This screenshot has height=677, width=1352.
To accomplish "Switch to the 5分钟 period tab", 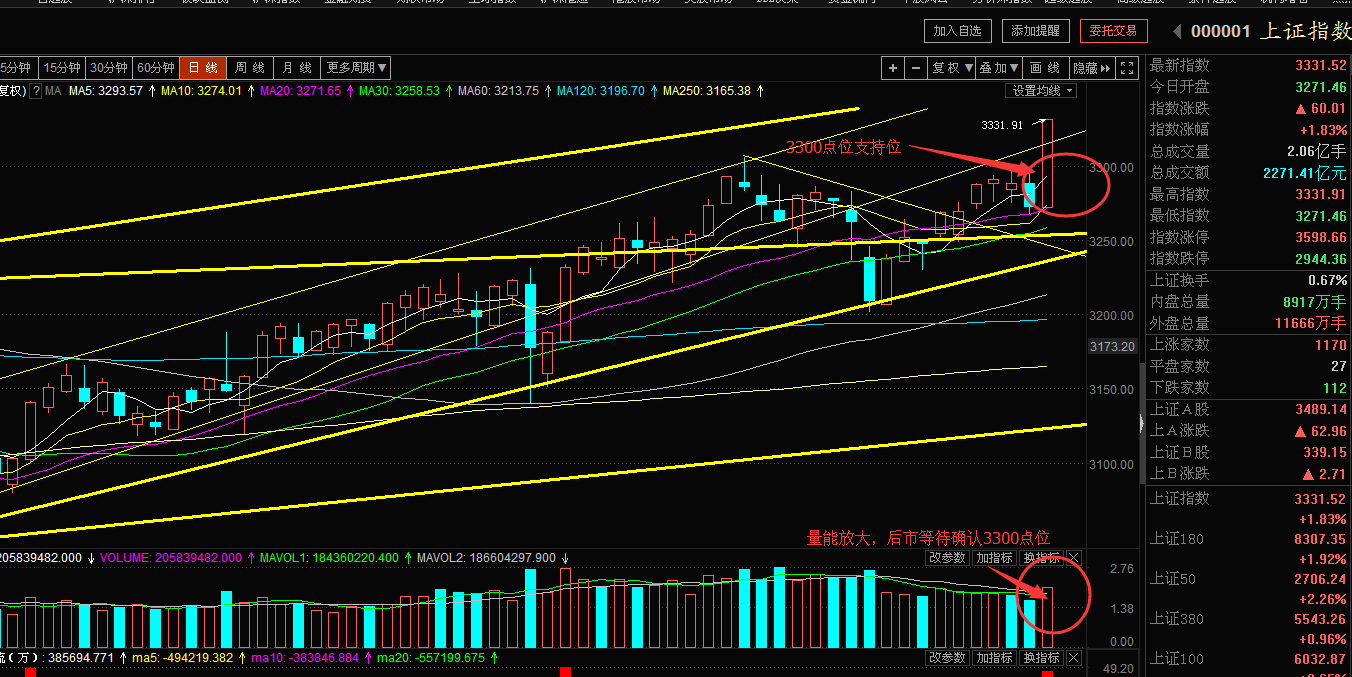I will point(17,68).
